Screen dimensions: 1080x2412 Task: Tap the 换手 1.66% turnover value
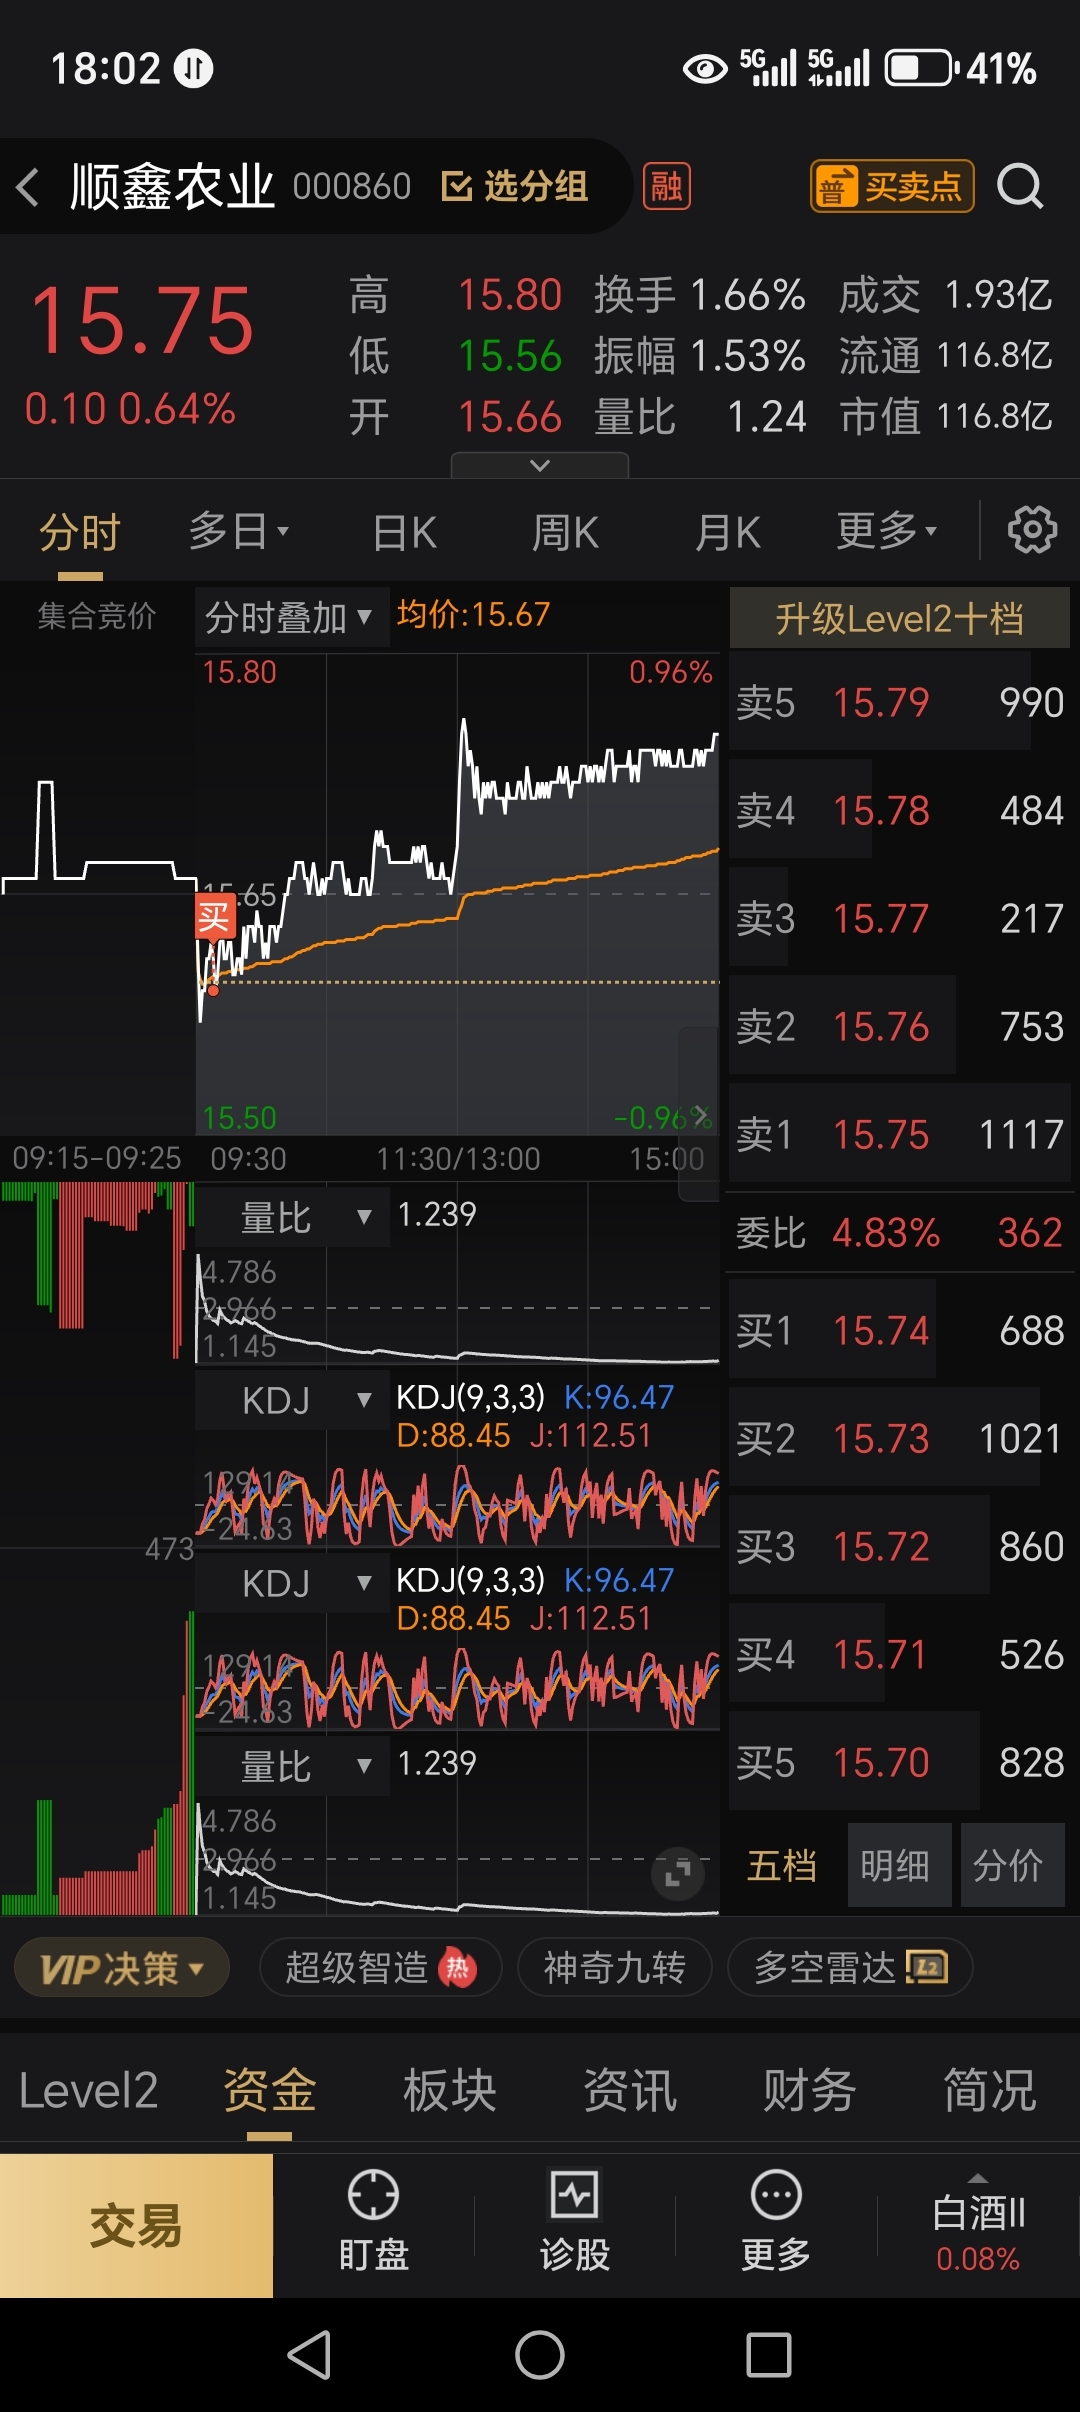700,295
